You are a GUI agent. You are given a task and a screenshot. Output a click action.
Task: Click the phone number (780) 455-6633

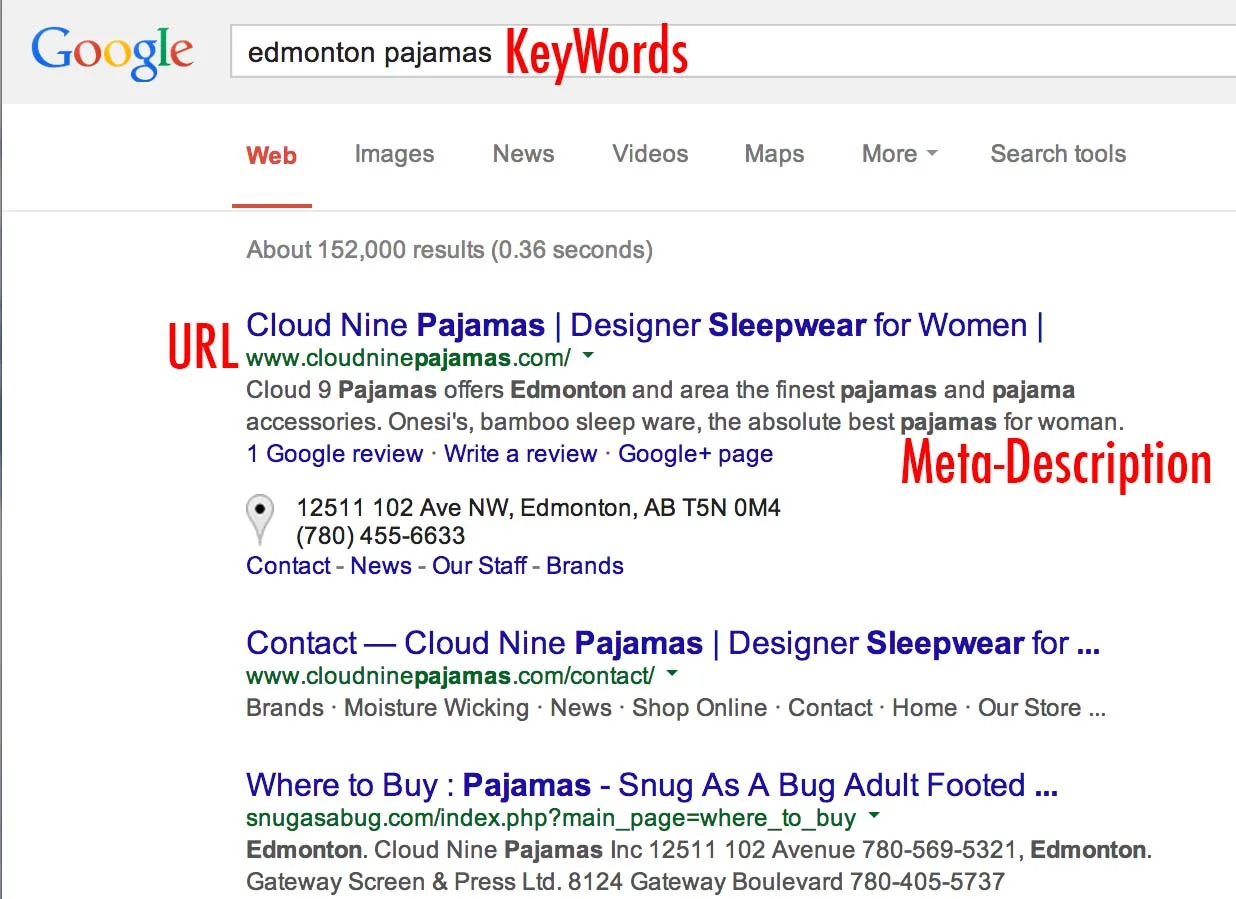coord(381,535)
